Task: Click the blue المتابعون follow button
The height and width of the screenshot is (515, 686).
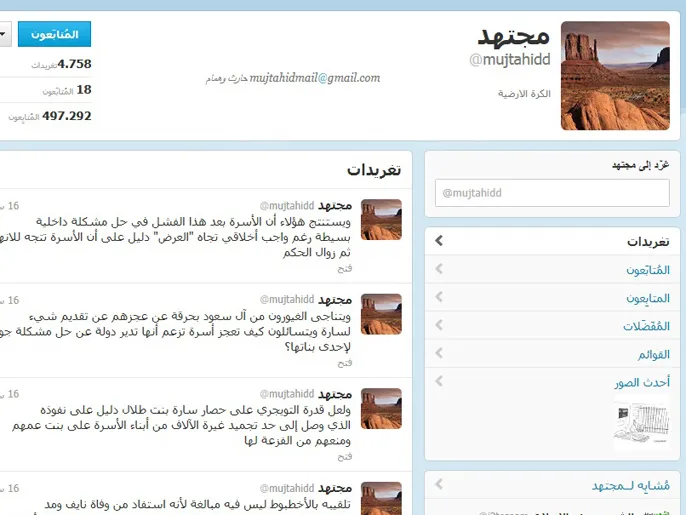Action: (54, 34)
